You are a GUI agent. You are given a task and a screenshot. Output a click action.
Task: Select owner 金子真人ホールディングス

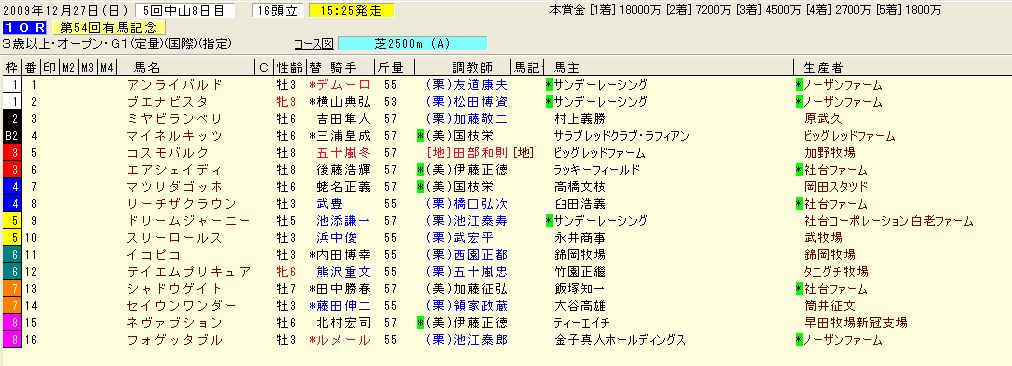point(620,340)
